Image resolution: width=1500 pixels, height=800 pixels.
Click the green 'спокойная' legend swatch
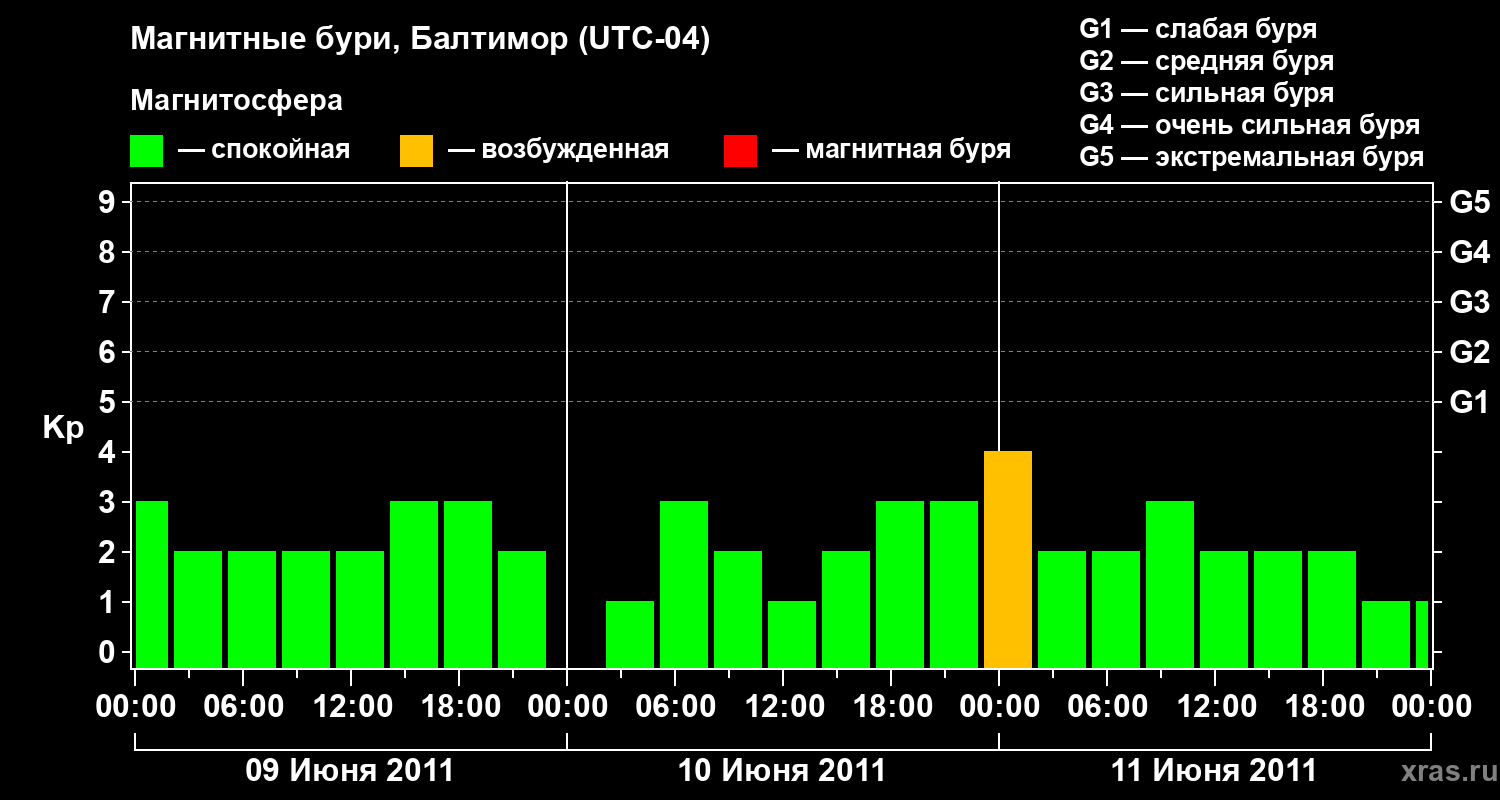click(x=147, y=151)
